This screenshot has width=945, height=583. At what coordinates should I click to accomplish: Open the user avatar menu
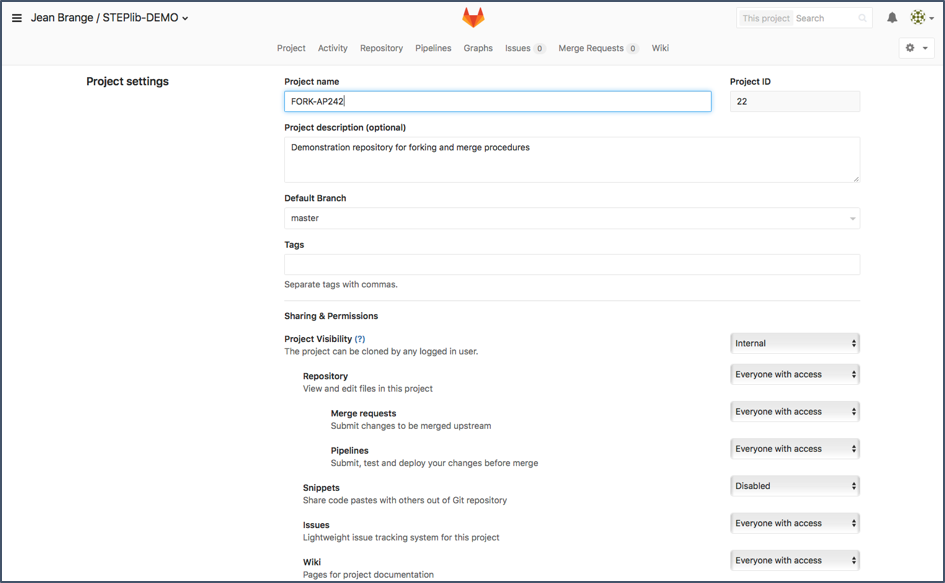point(920,18)
